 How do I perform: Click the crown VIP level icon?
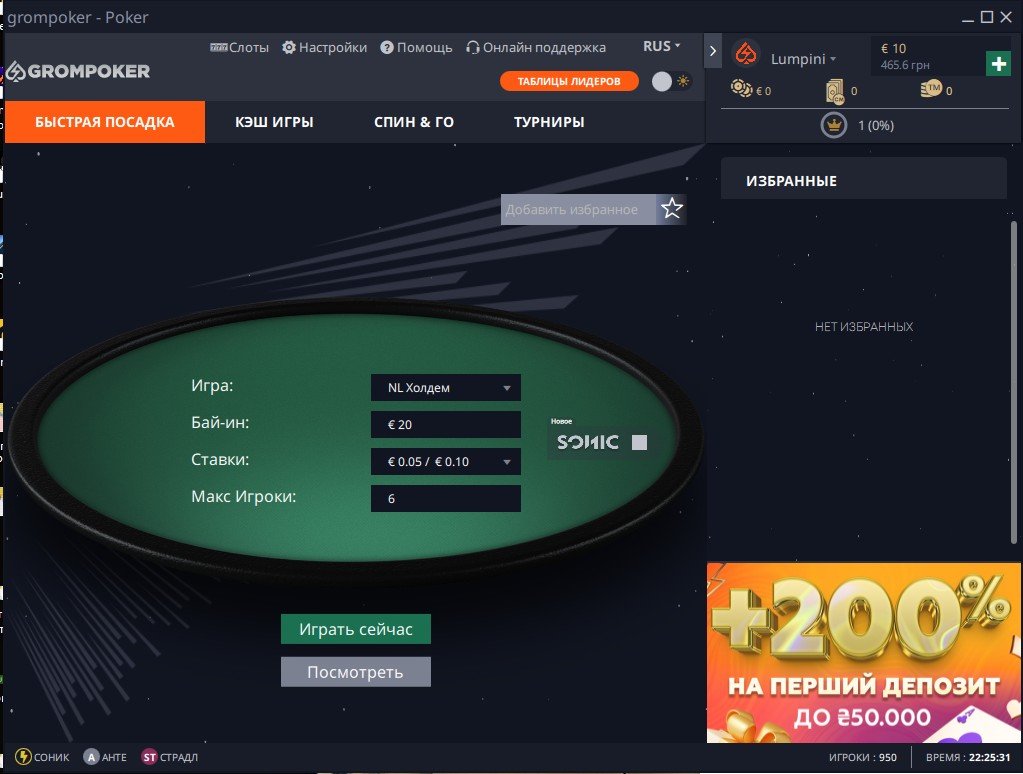click(833, 125)
